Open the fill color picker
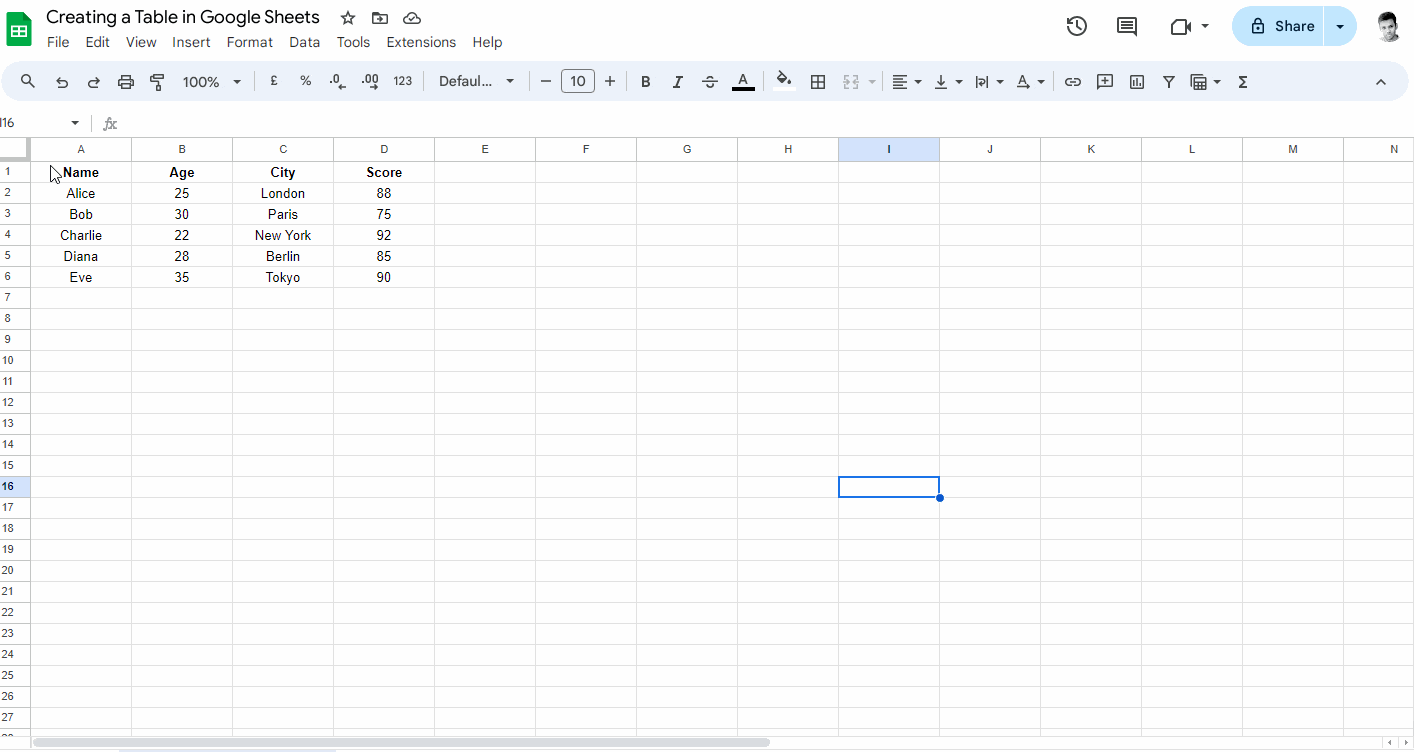Viewport: 1414px width, 752px height. pos(783,81)
